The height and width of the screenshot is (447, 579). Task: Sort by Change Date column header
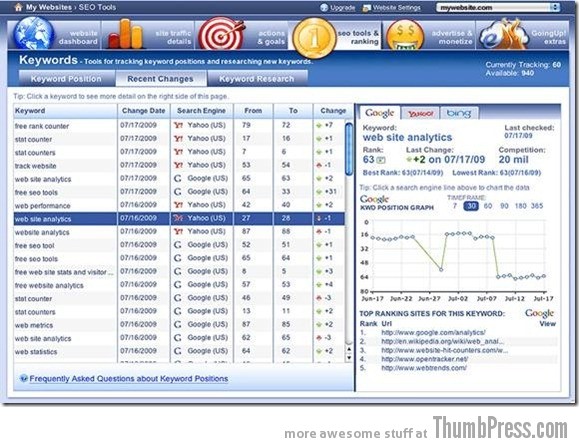coord(144,111)
